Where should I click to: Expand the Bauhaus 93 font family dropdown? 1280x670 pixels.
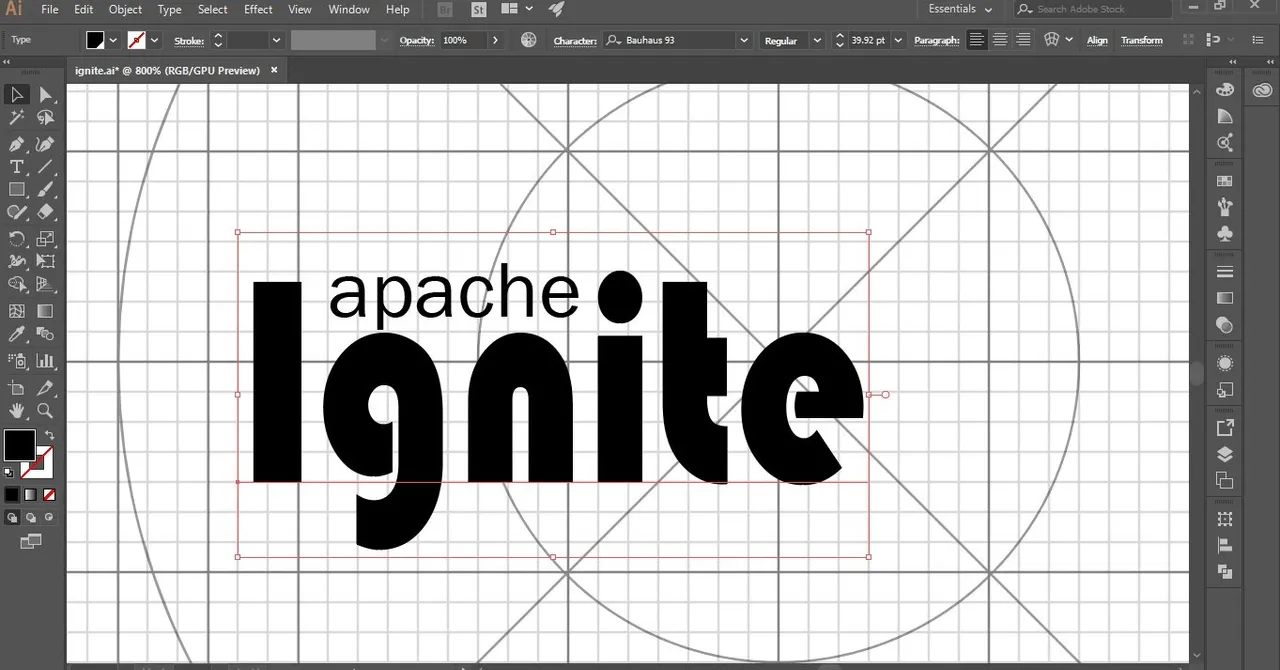point(743,40)
